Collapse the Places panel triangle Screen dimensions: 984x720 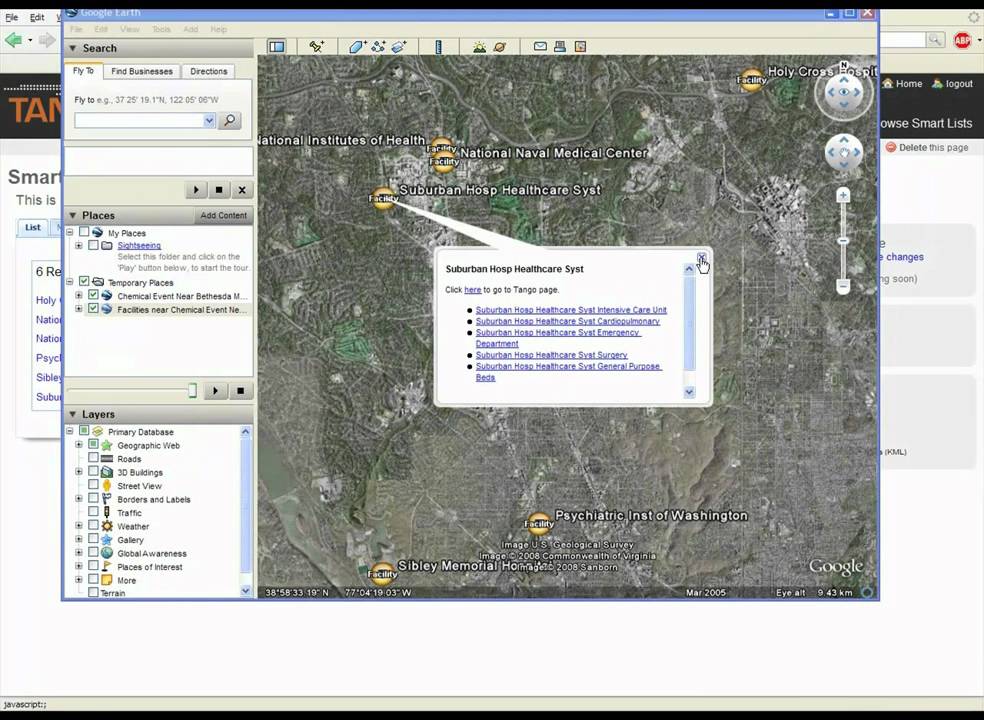click(73, 215)
